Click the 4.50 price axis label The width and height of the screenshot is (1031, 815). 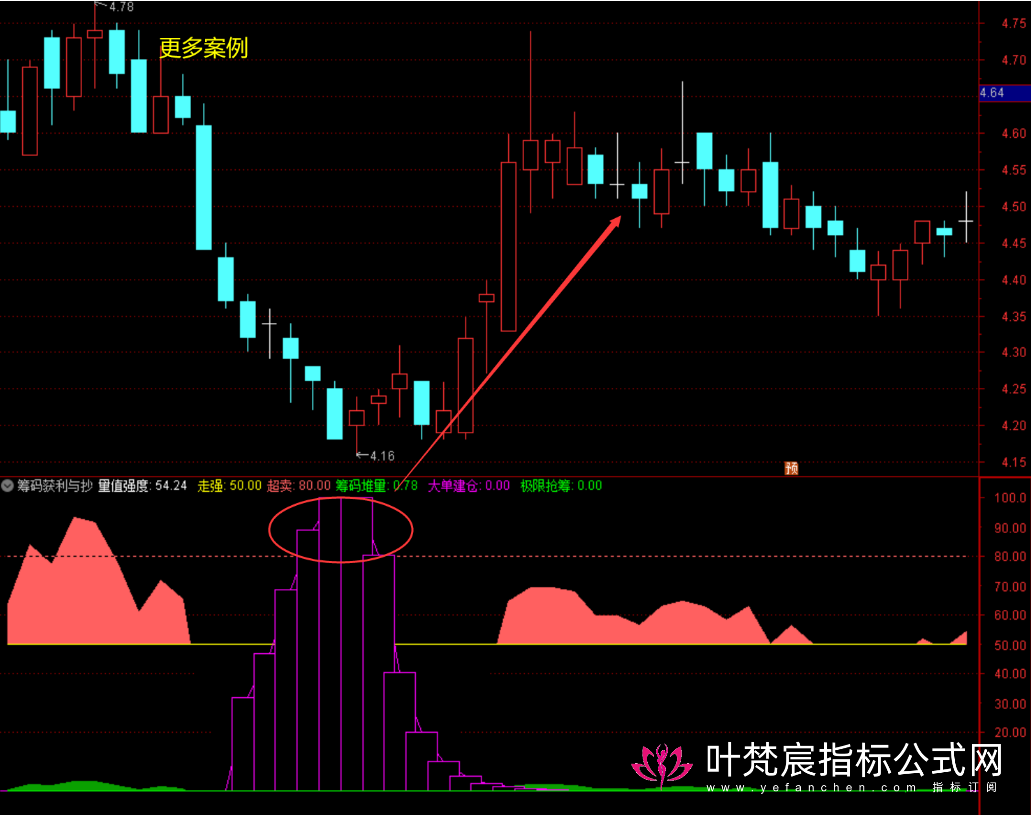pyautogui.click(x=1013, y=207)
